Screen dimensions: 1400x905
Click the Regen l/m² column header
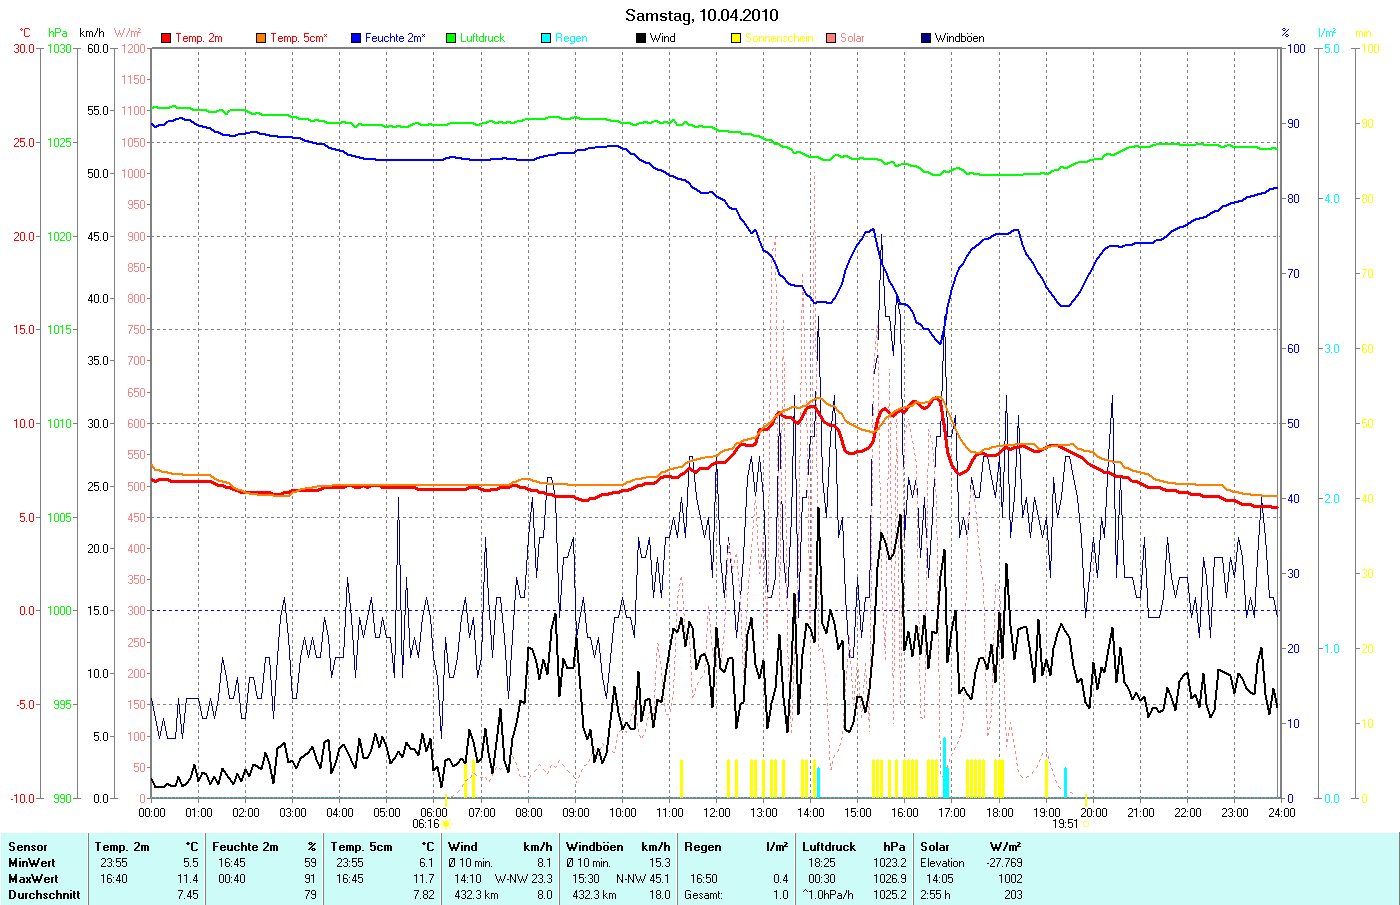pos(735,847)
